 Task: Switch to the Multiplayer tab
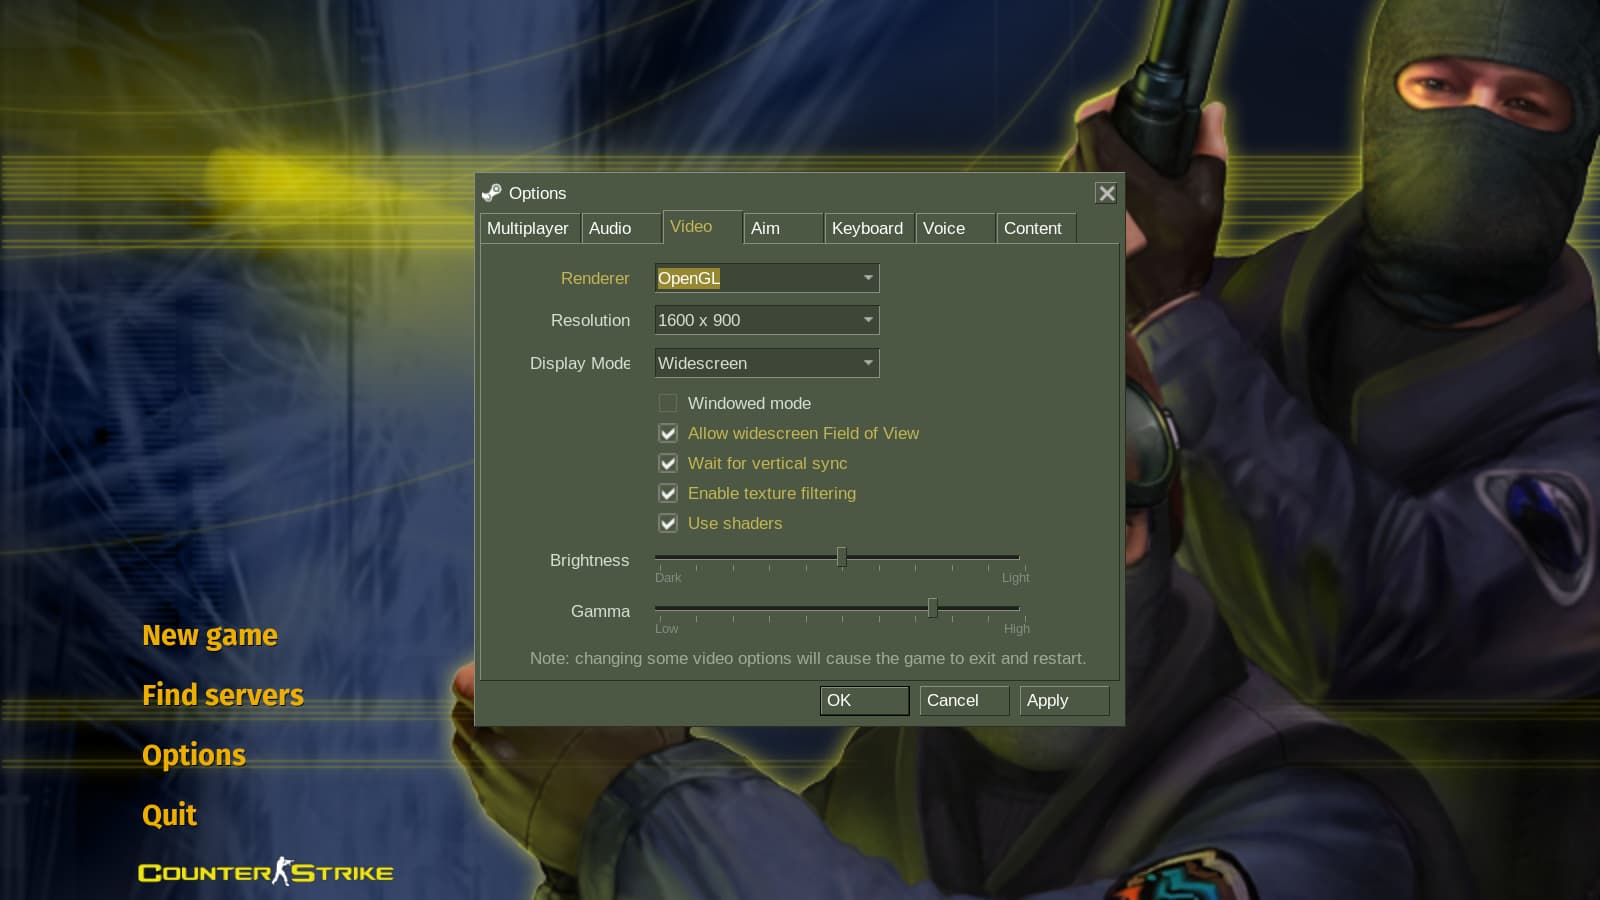528,228
